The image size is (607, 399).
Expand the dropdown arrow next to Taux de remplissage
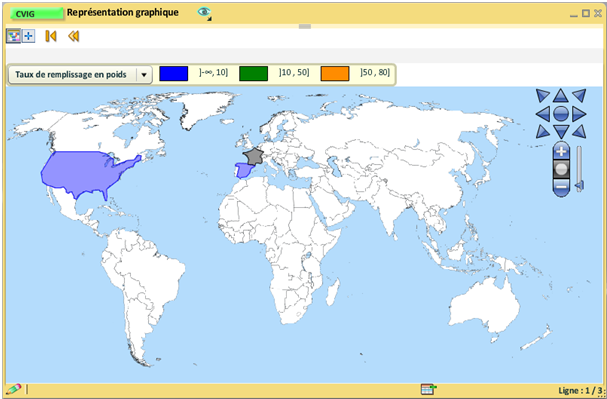pyautogui.click(x=144, y=75)
